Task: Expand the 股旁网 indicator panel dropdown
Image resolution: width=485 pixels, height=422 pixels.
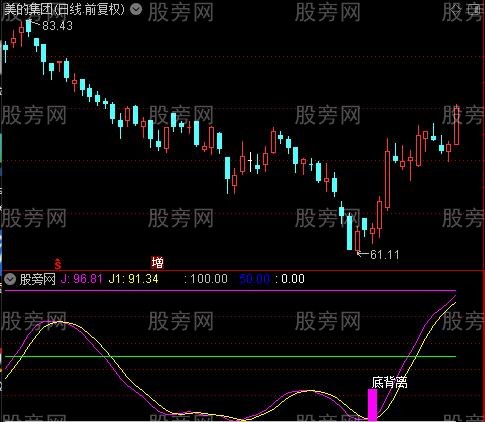Action: (10, 279)
